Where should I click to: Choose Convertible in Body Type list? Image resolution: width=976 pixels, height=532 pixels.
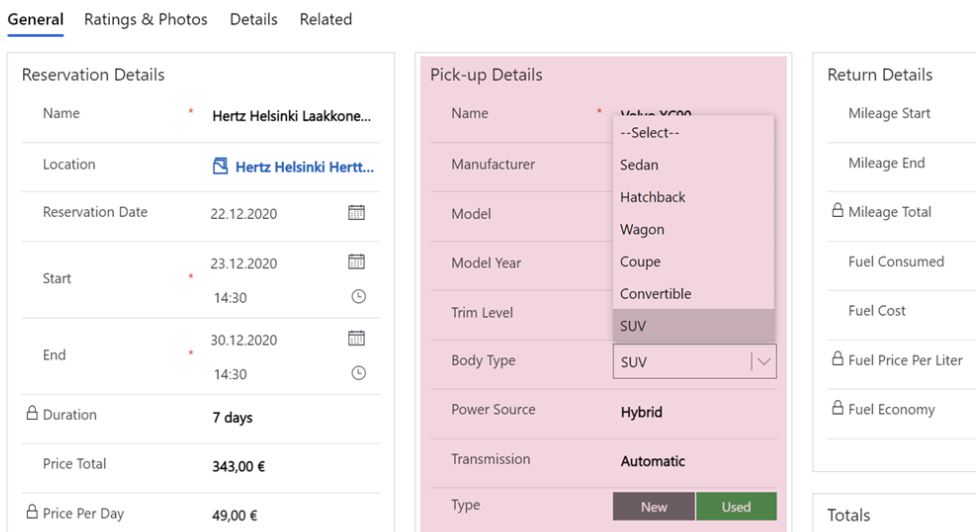(x=693, y=294)
